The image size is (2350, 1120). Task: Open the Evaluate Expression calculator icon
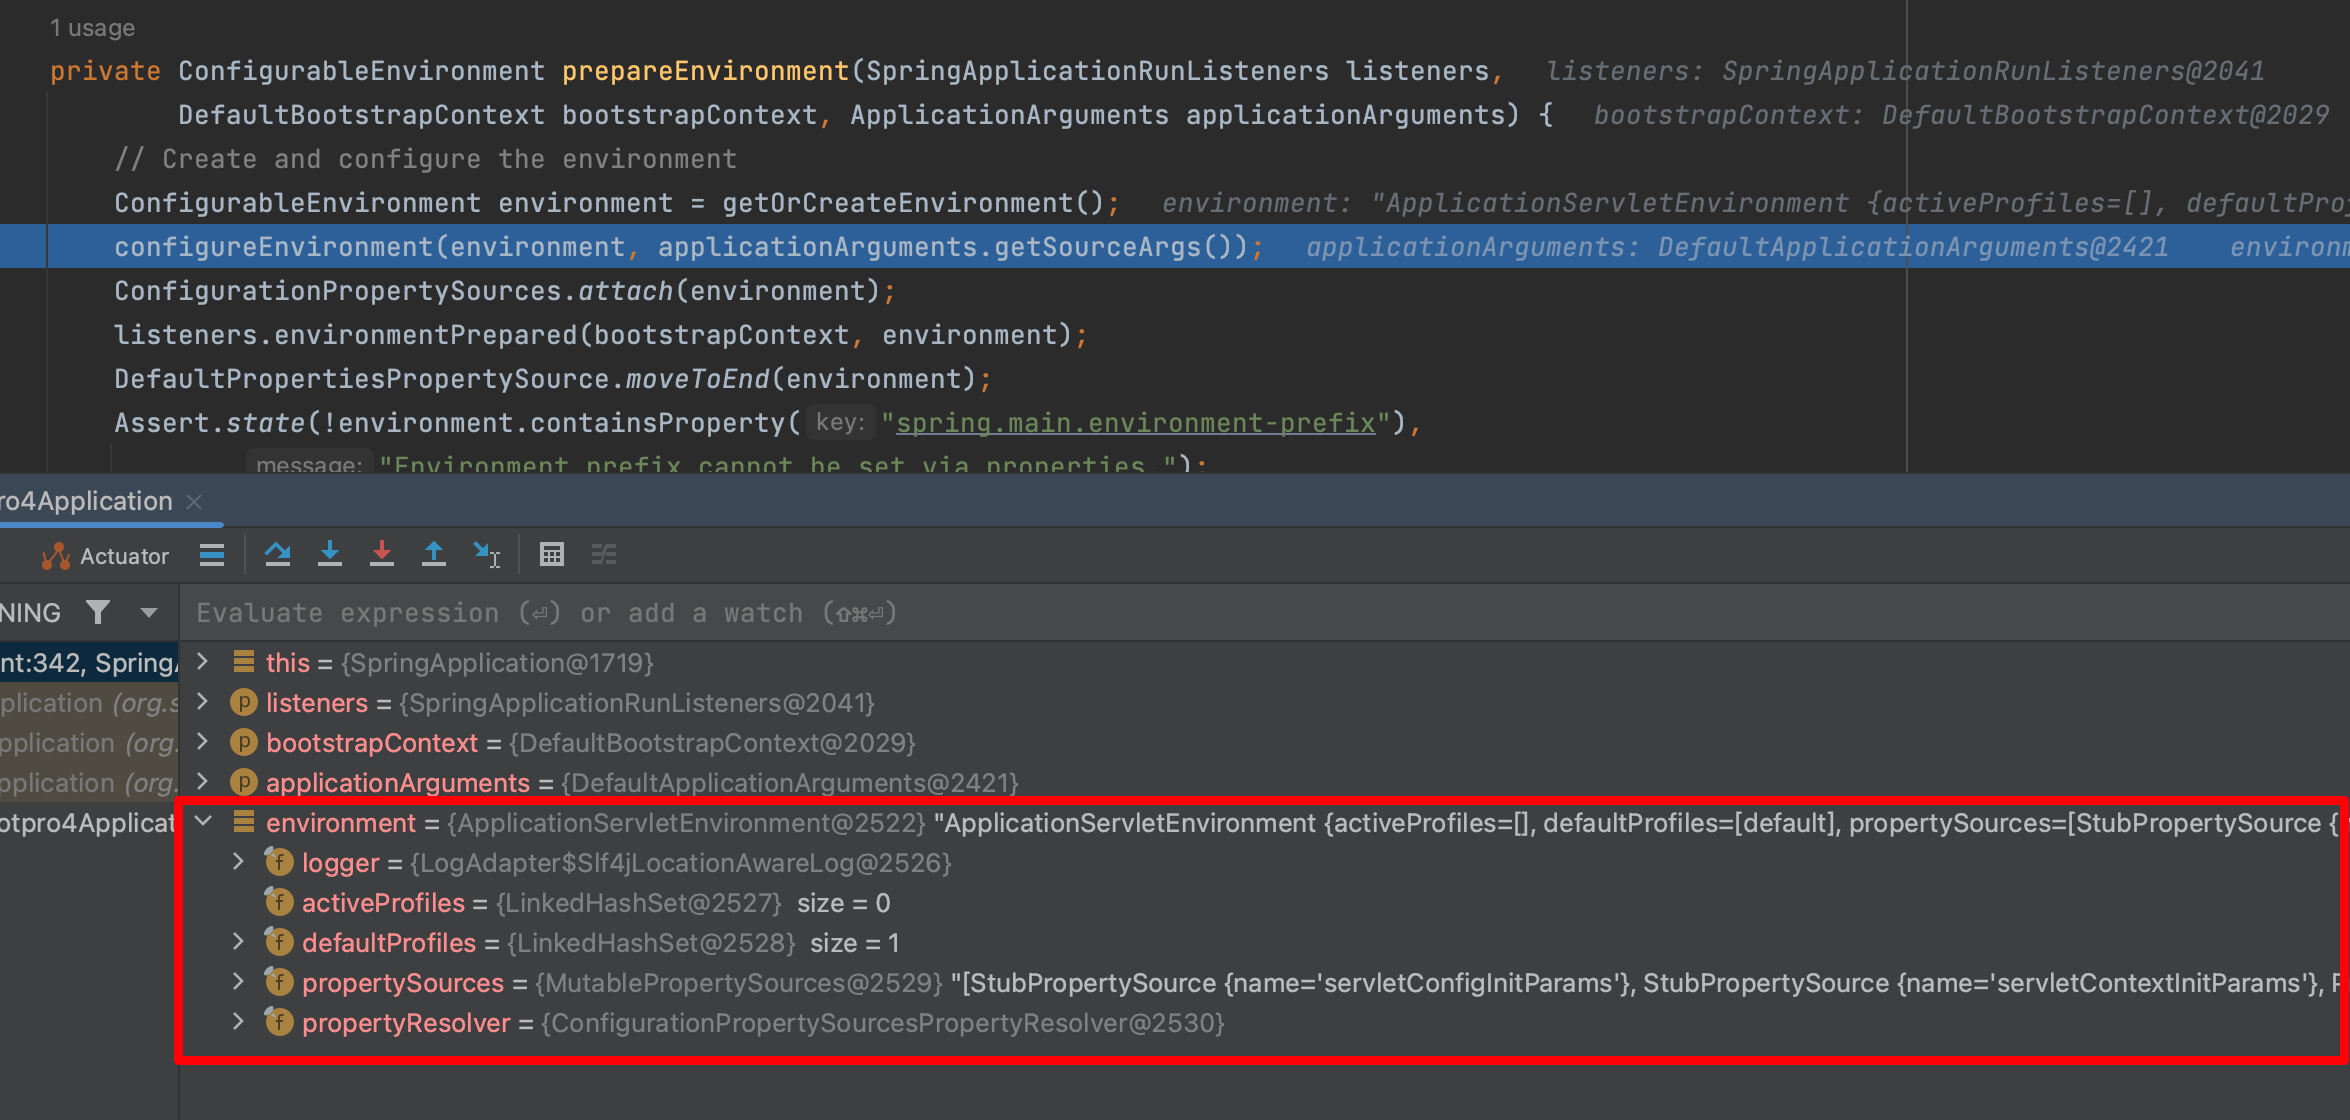click(552, 554)
